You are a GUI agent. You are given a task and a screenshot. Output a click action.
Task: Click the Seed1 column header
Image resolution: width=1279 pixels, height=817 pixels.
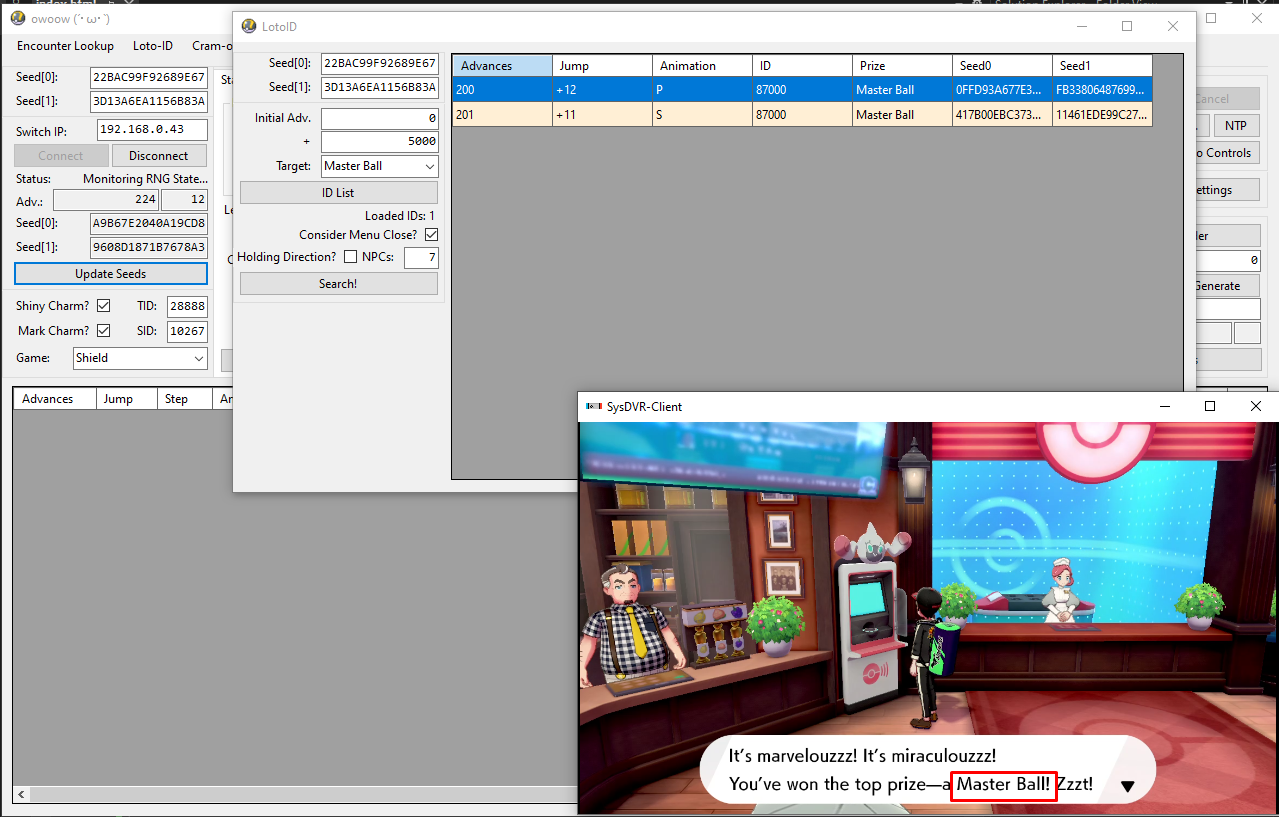1102,66
